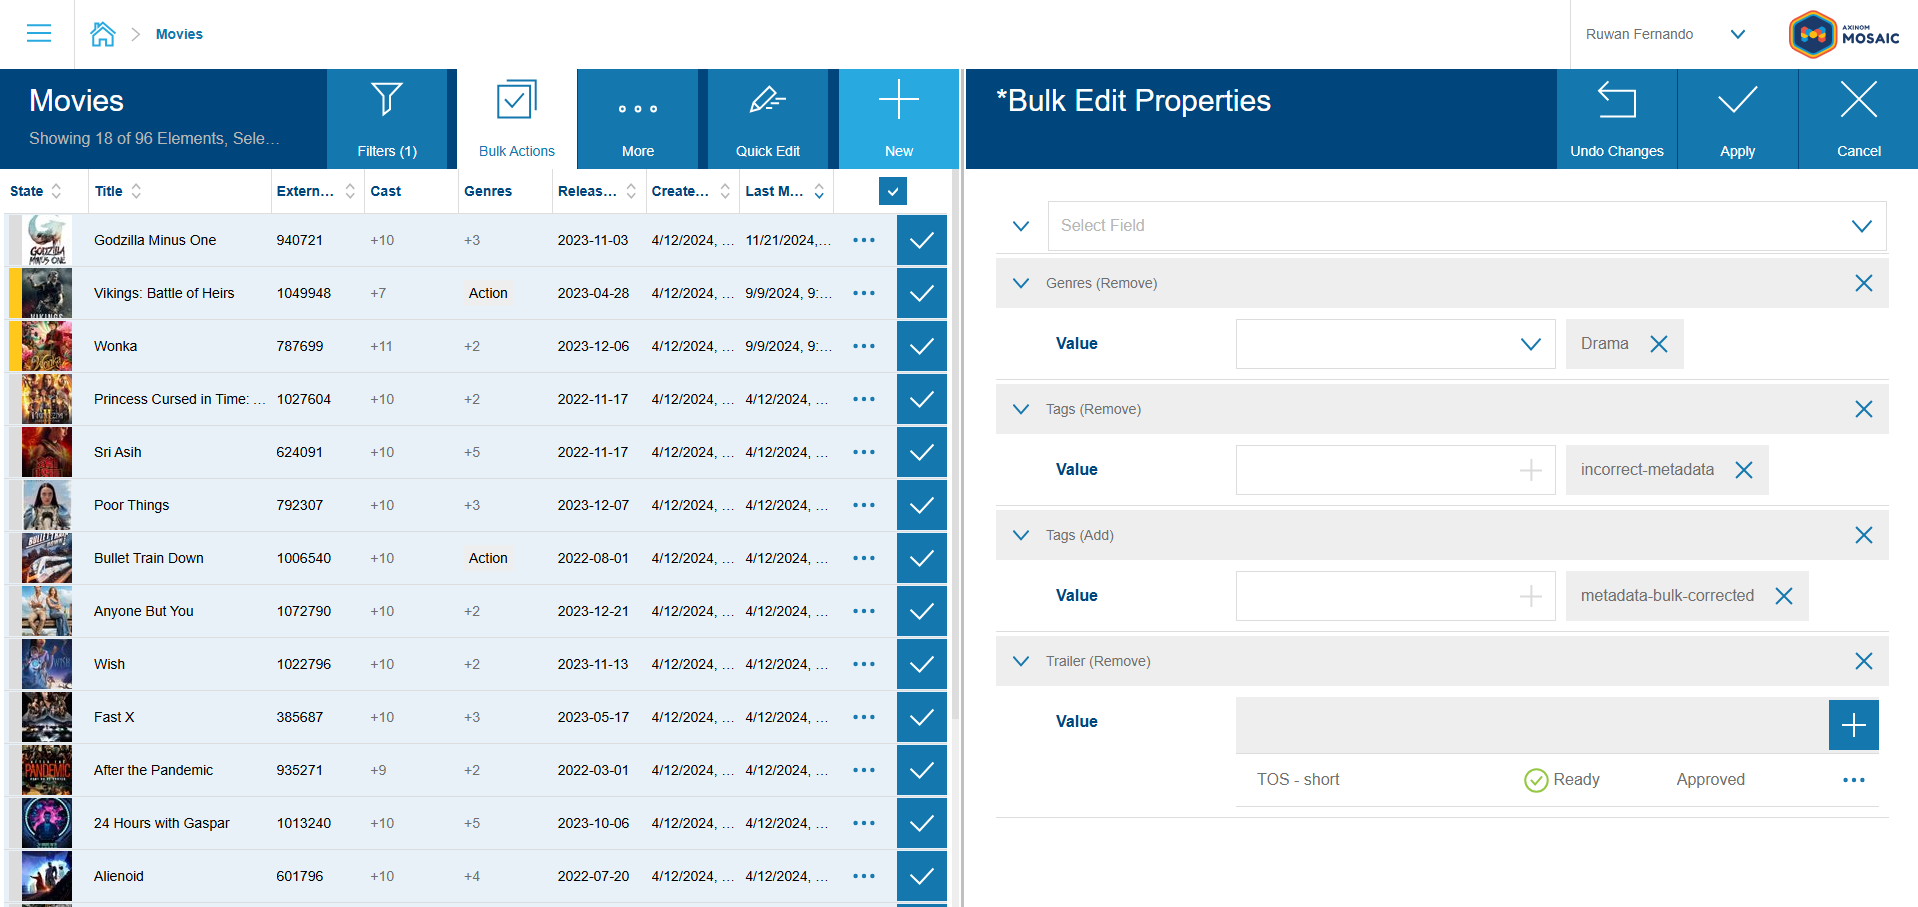Screen dimensions: 1918x907
Task: Remove the Drama genre chip
Action: (x=1658, y=343)
